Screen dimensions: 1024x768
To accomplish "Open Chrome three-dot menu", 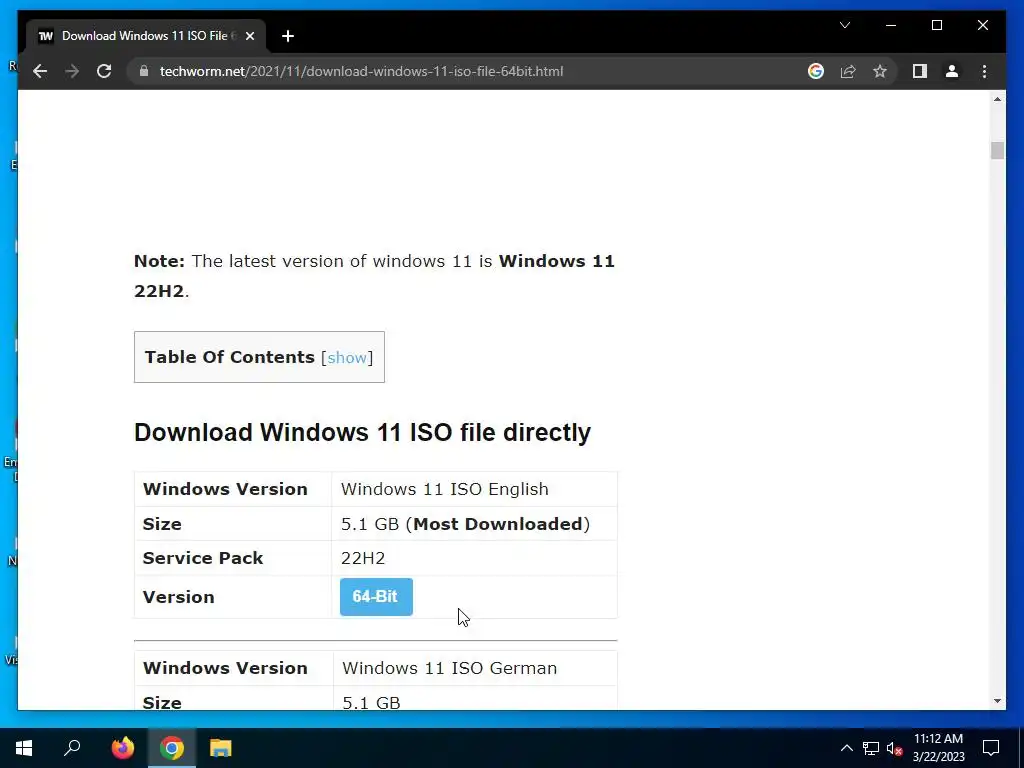I will 984,71.
